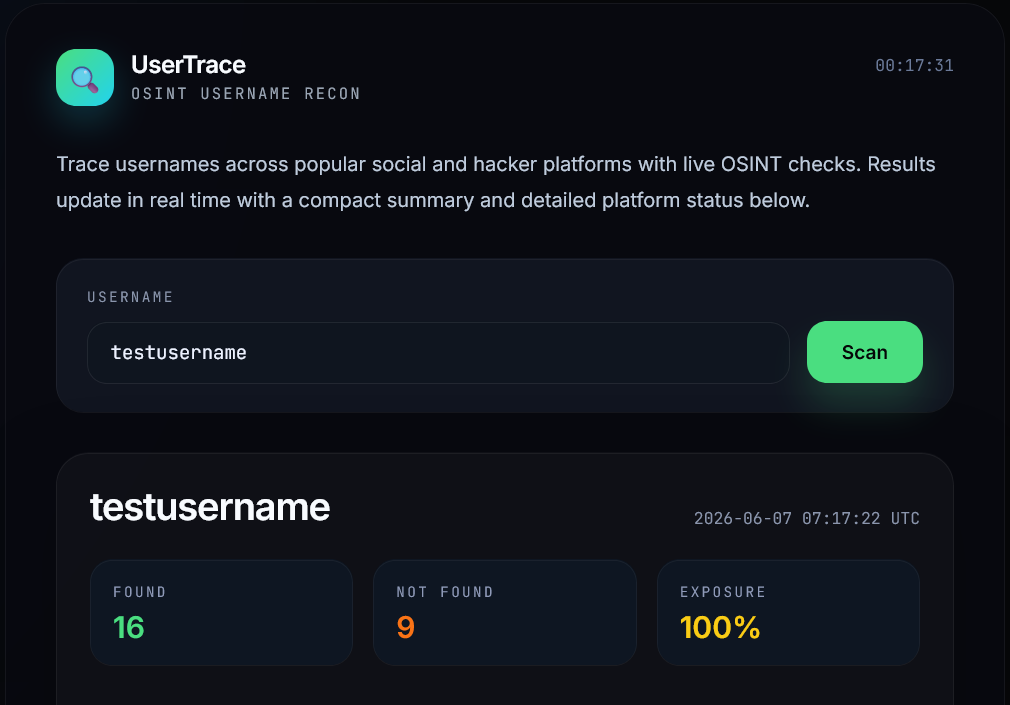Click the NOT FOUND label in summary card

click(445, 592)
